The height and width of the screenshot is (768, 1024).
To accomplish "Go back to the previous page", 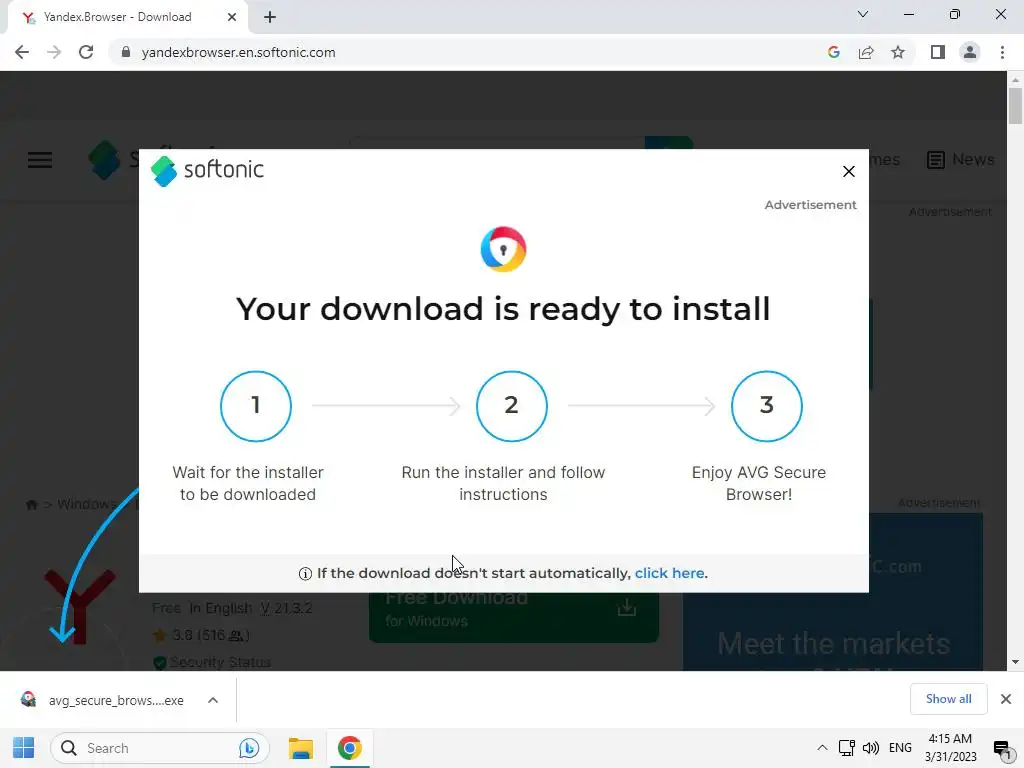I will pyautogui.click(x=22, y=52).
